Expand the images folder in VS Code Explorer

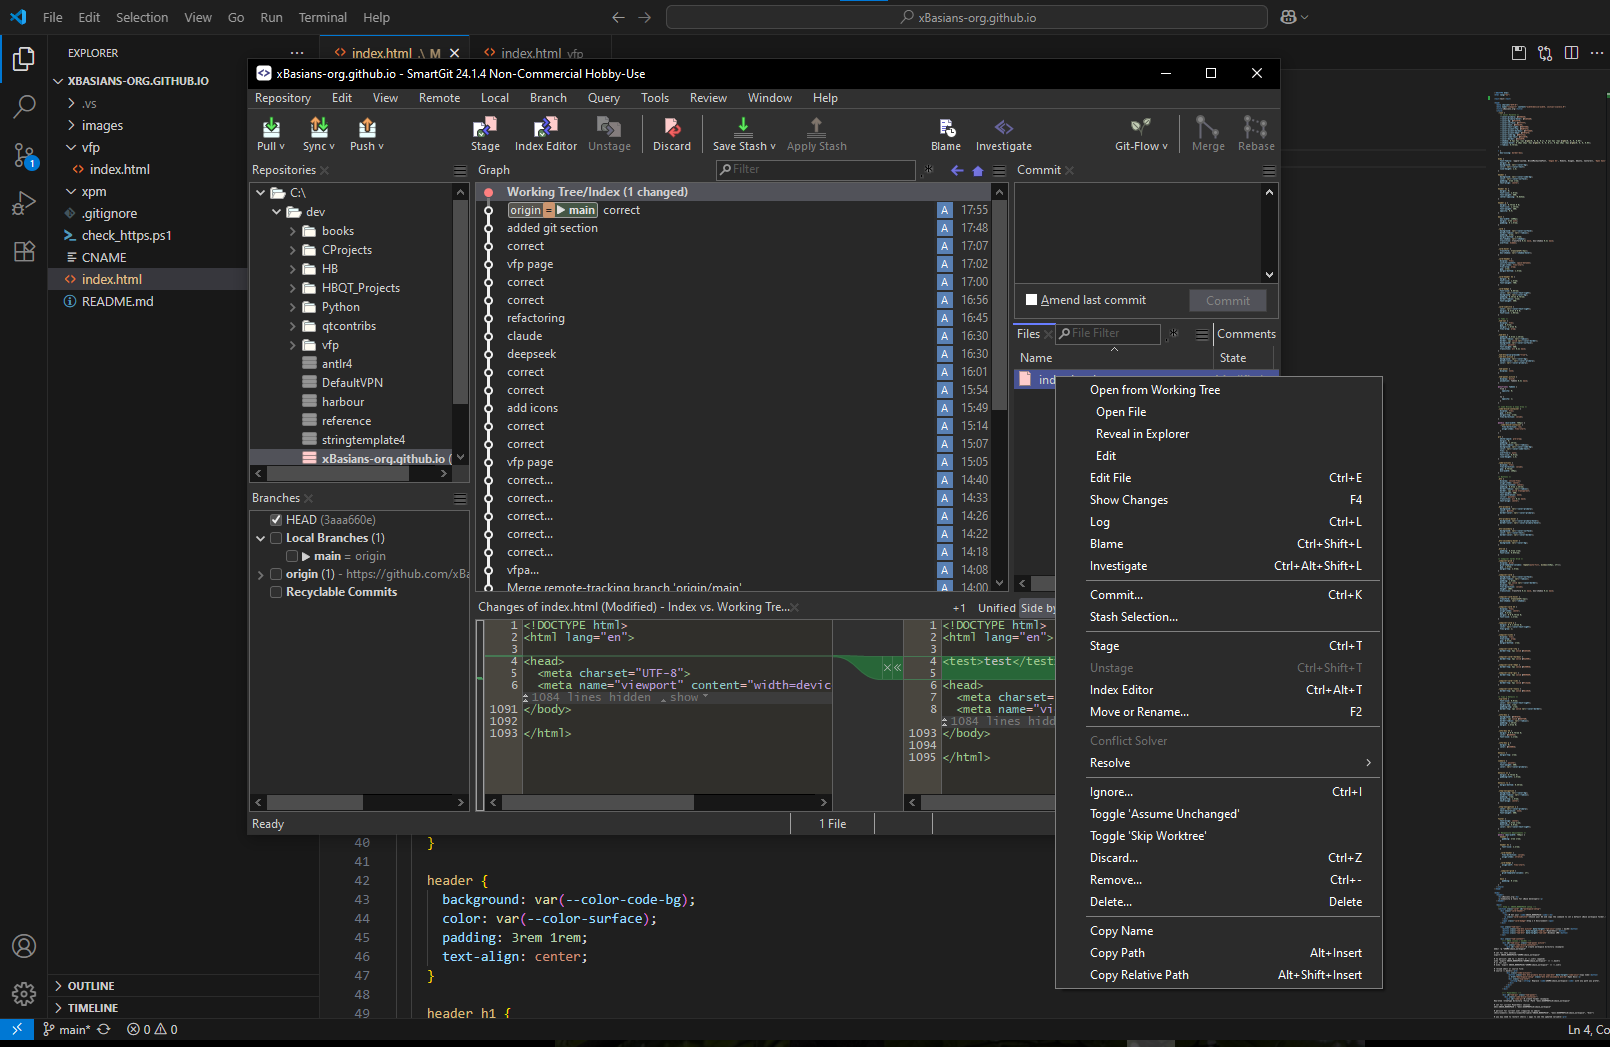point(71,125)
